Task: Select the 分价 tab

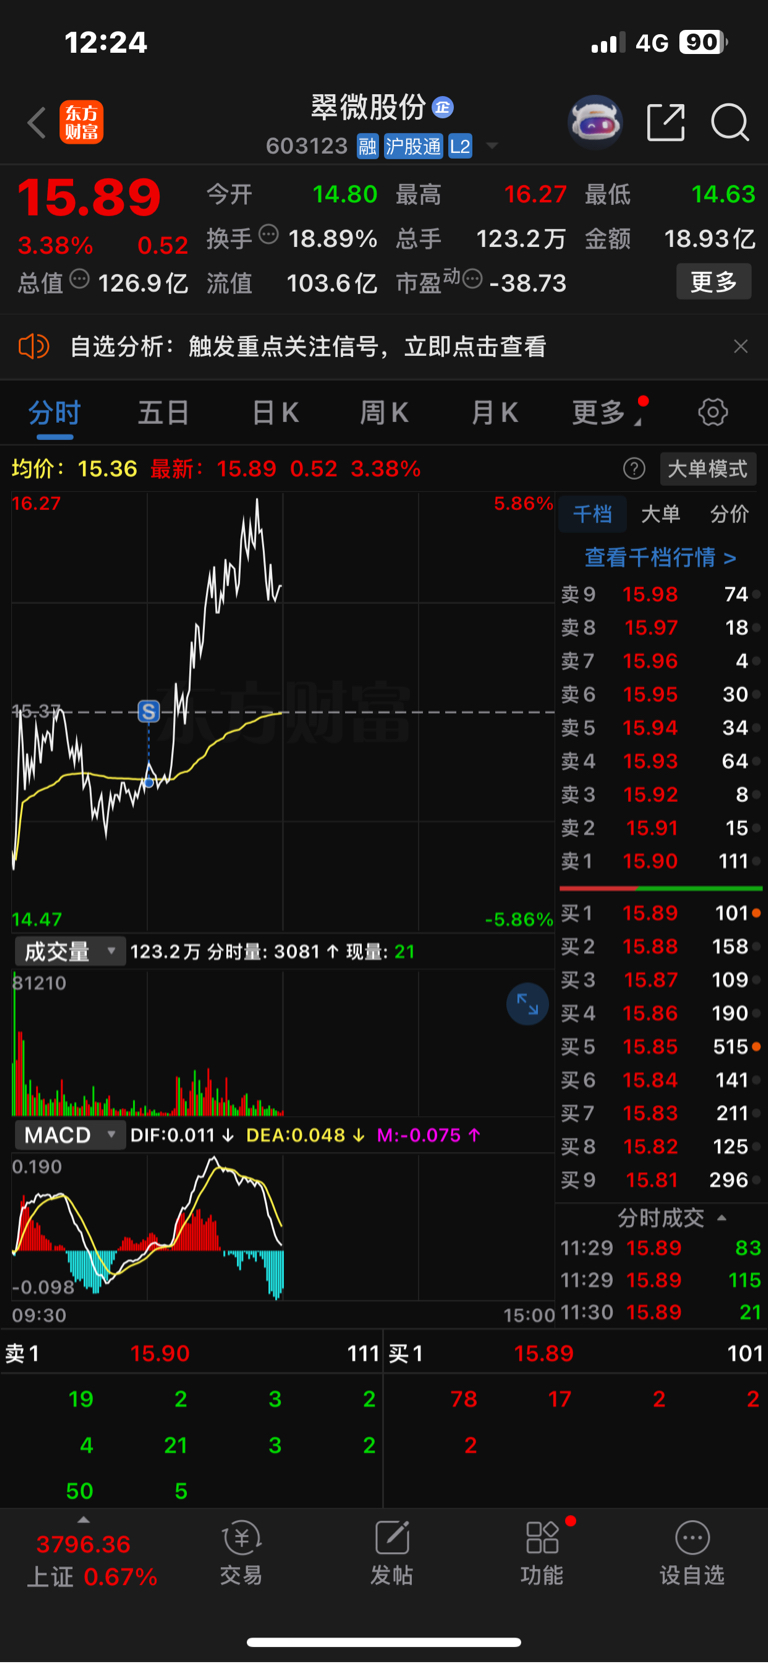Action: (x=729, y=514)
